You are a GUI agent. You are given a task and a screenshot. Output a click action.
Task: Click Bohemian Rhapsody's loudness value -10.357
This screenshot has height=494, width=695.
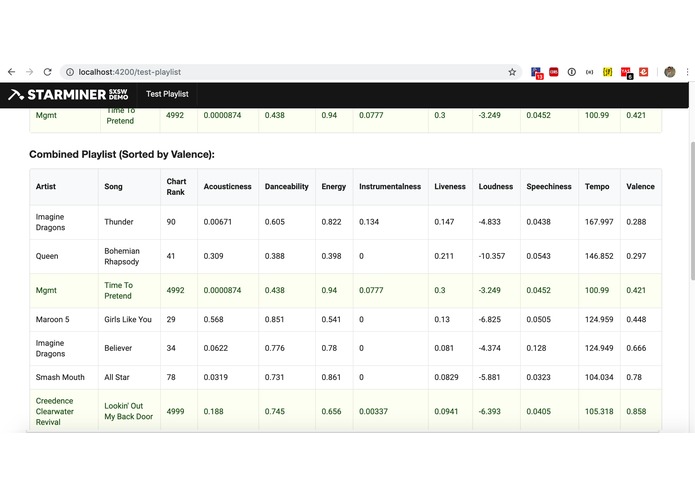[x=492, y=256]
